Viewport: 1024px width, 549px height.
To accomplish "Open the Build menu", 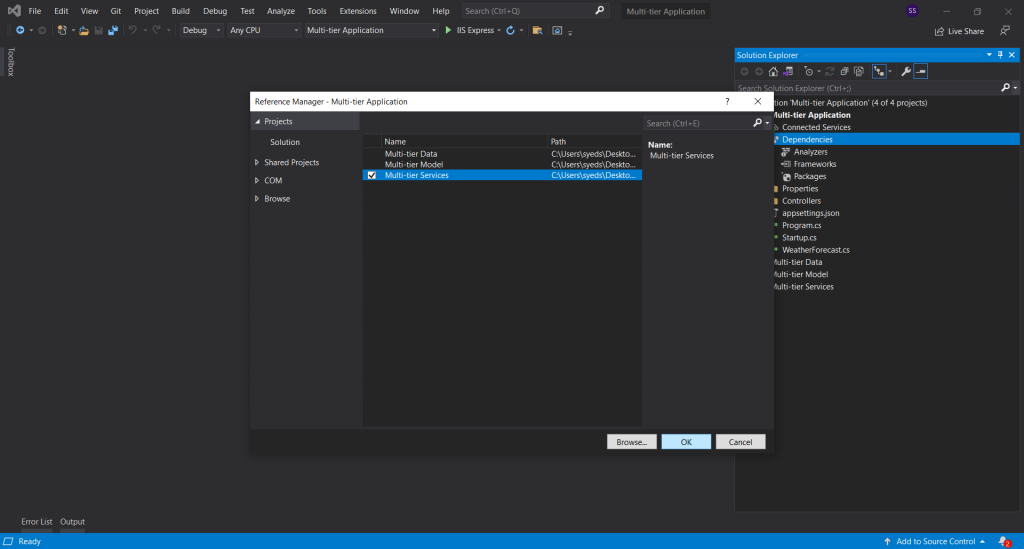I will pos(180,11).
